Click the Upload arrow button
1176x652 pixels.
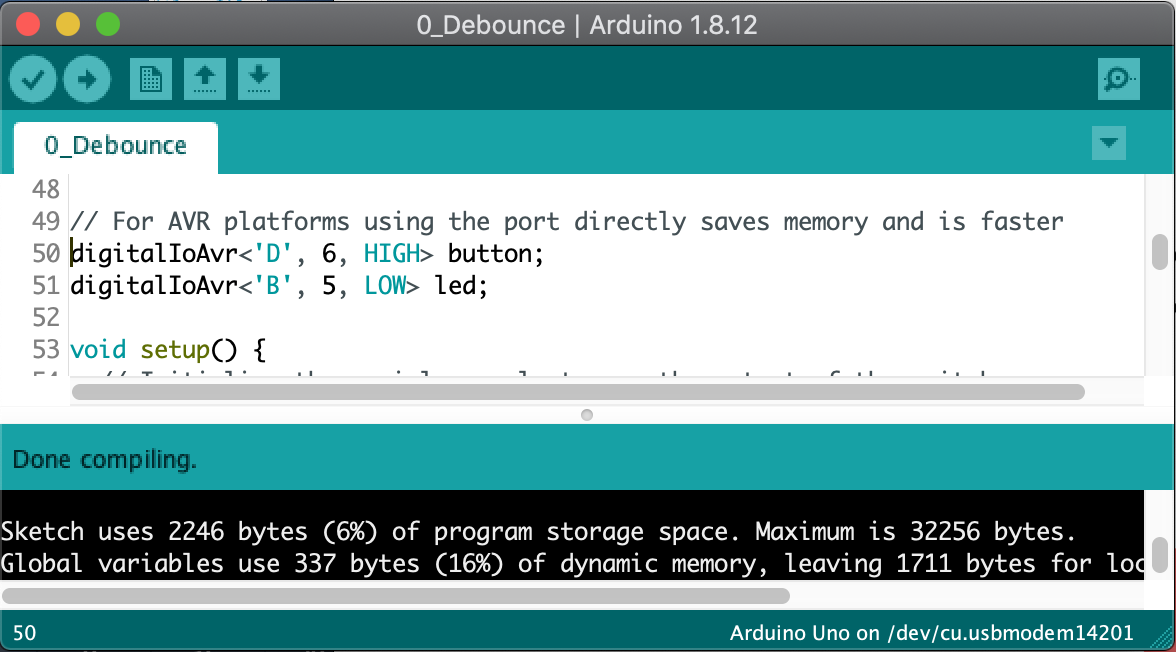tap(87, 79)
